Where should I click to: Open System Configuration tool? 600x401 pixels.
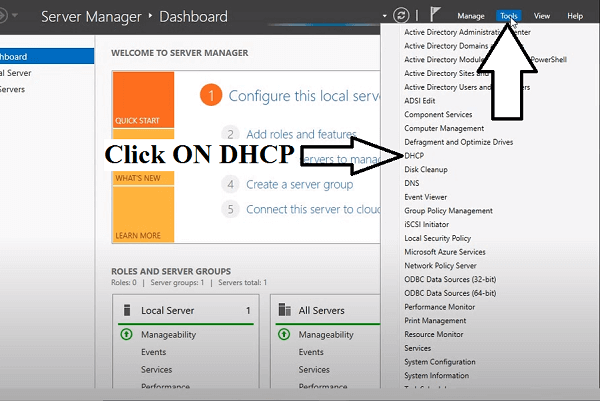point(440,362)
